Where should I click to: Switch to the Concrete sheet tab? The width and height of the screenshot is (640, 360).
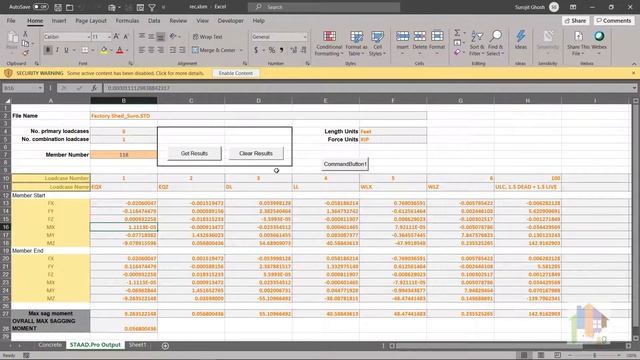pyautogui.click(x=50, y=345)
